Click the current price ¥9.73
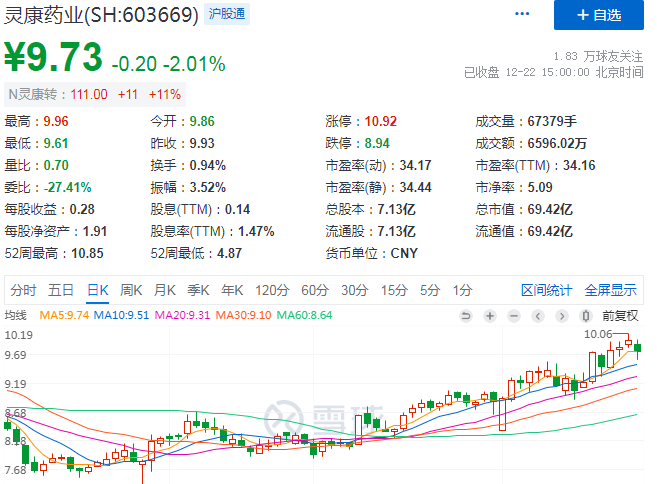657x484 pixels. 53,57
